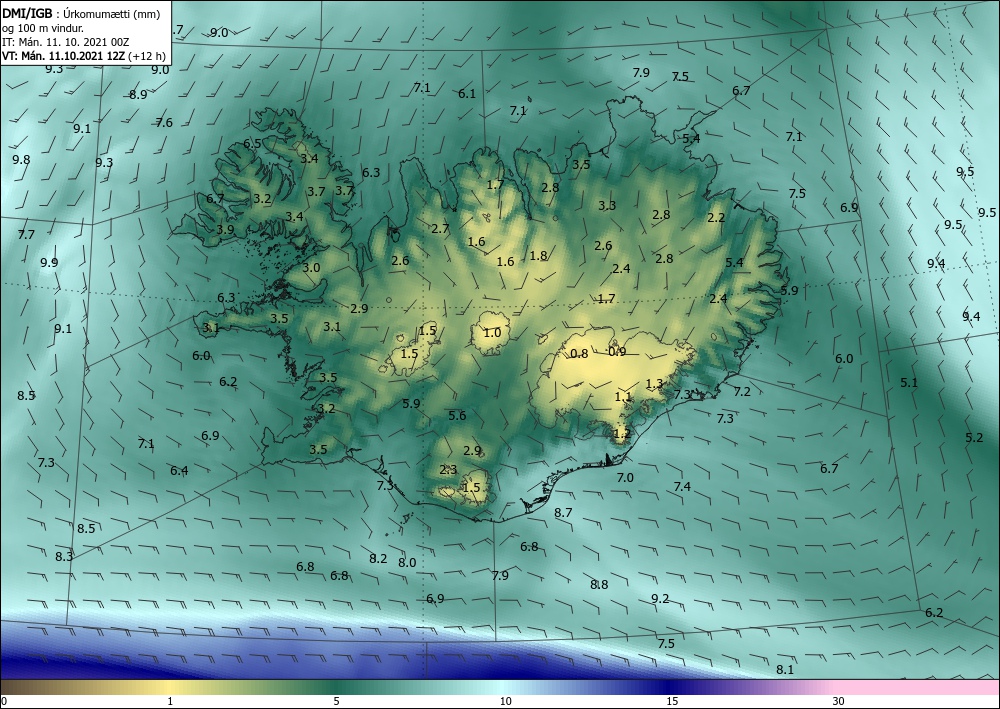Click the 8.9 value northwest of Iceland
The height and width of the screenshot is (709, 1000).
click(138, 94)
